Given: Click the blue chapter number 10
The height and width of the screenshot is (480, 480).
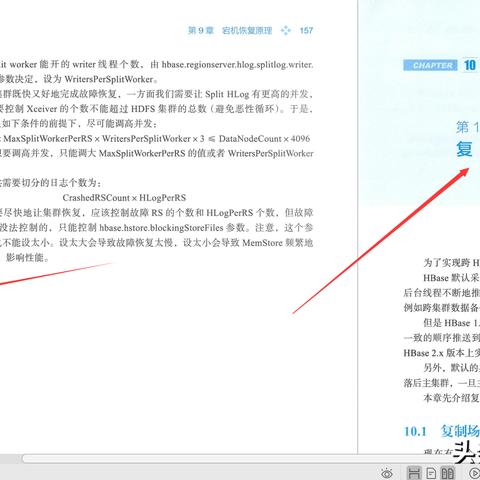Looking at the screenshot, I should tap(470, 65).
